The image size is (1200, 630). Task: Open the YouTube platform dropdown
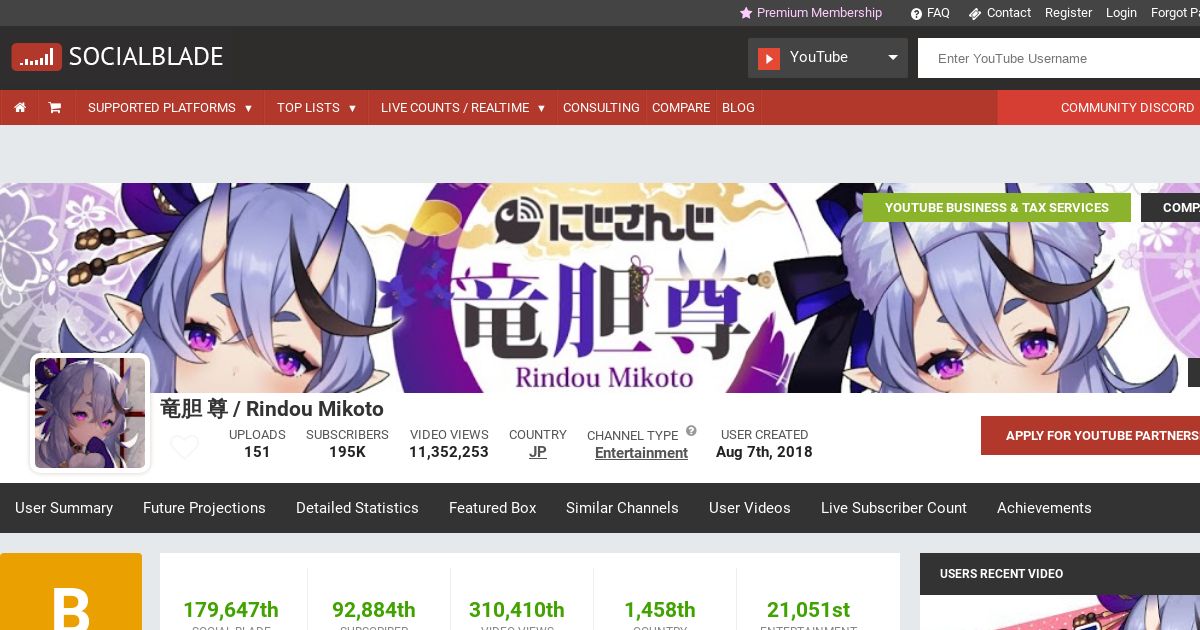[x=828, y=58]
